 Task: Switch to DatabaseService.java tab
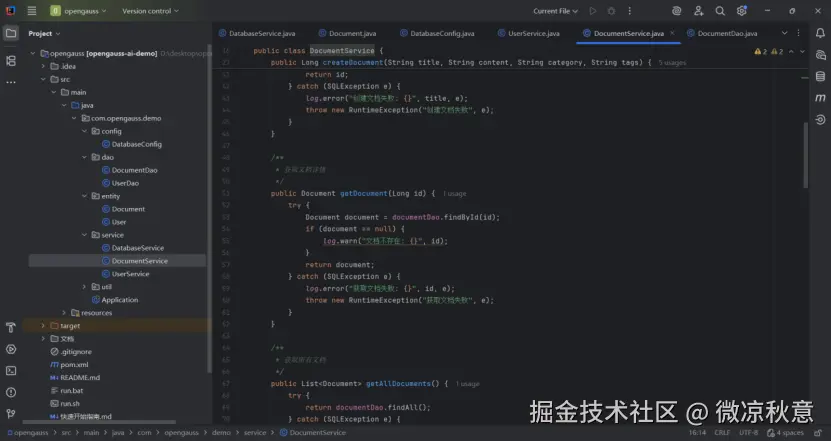coord(257,33)
